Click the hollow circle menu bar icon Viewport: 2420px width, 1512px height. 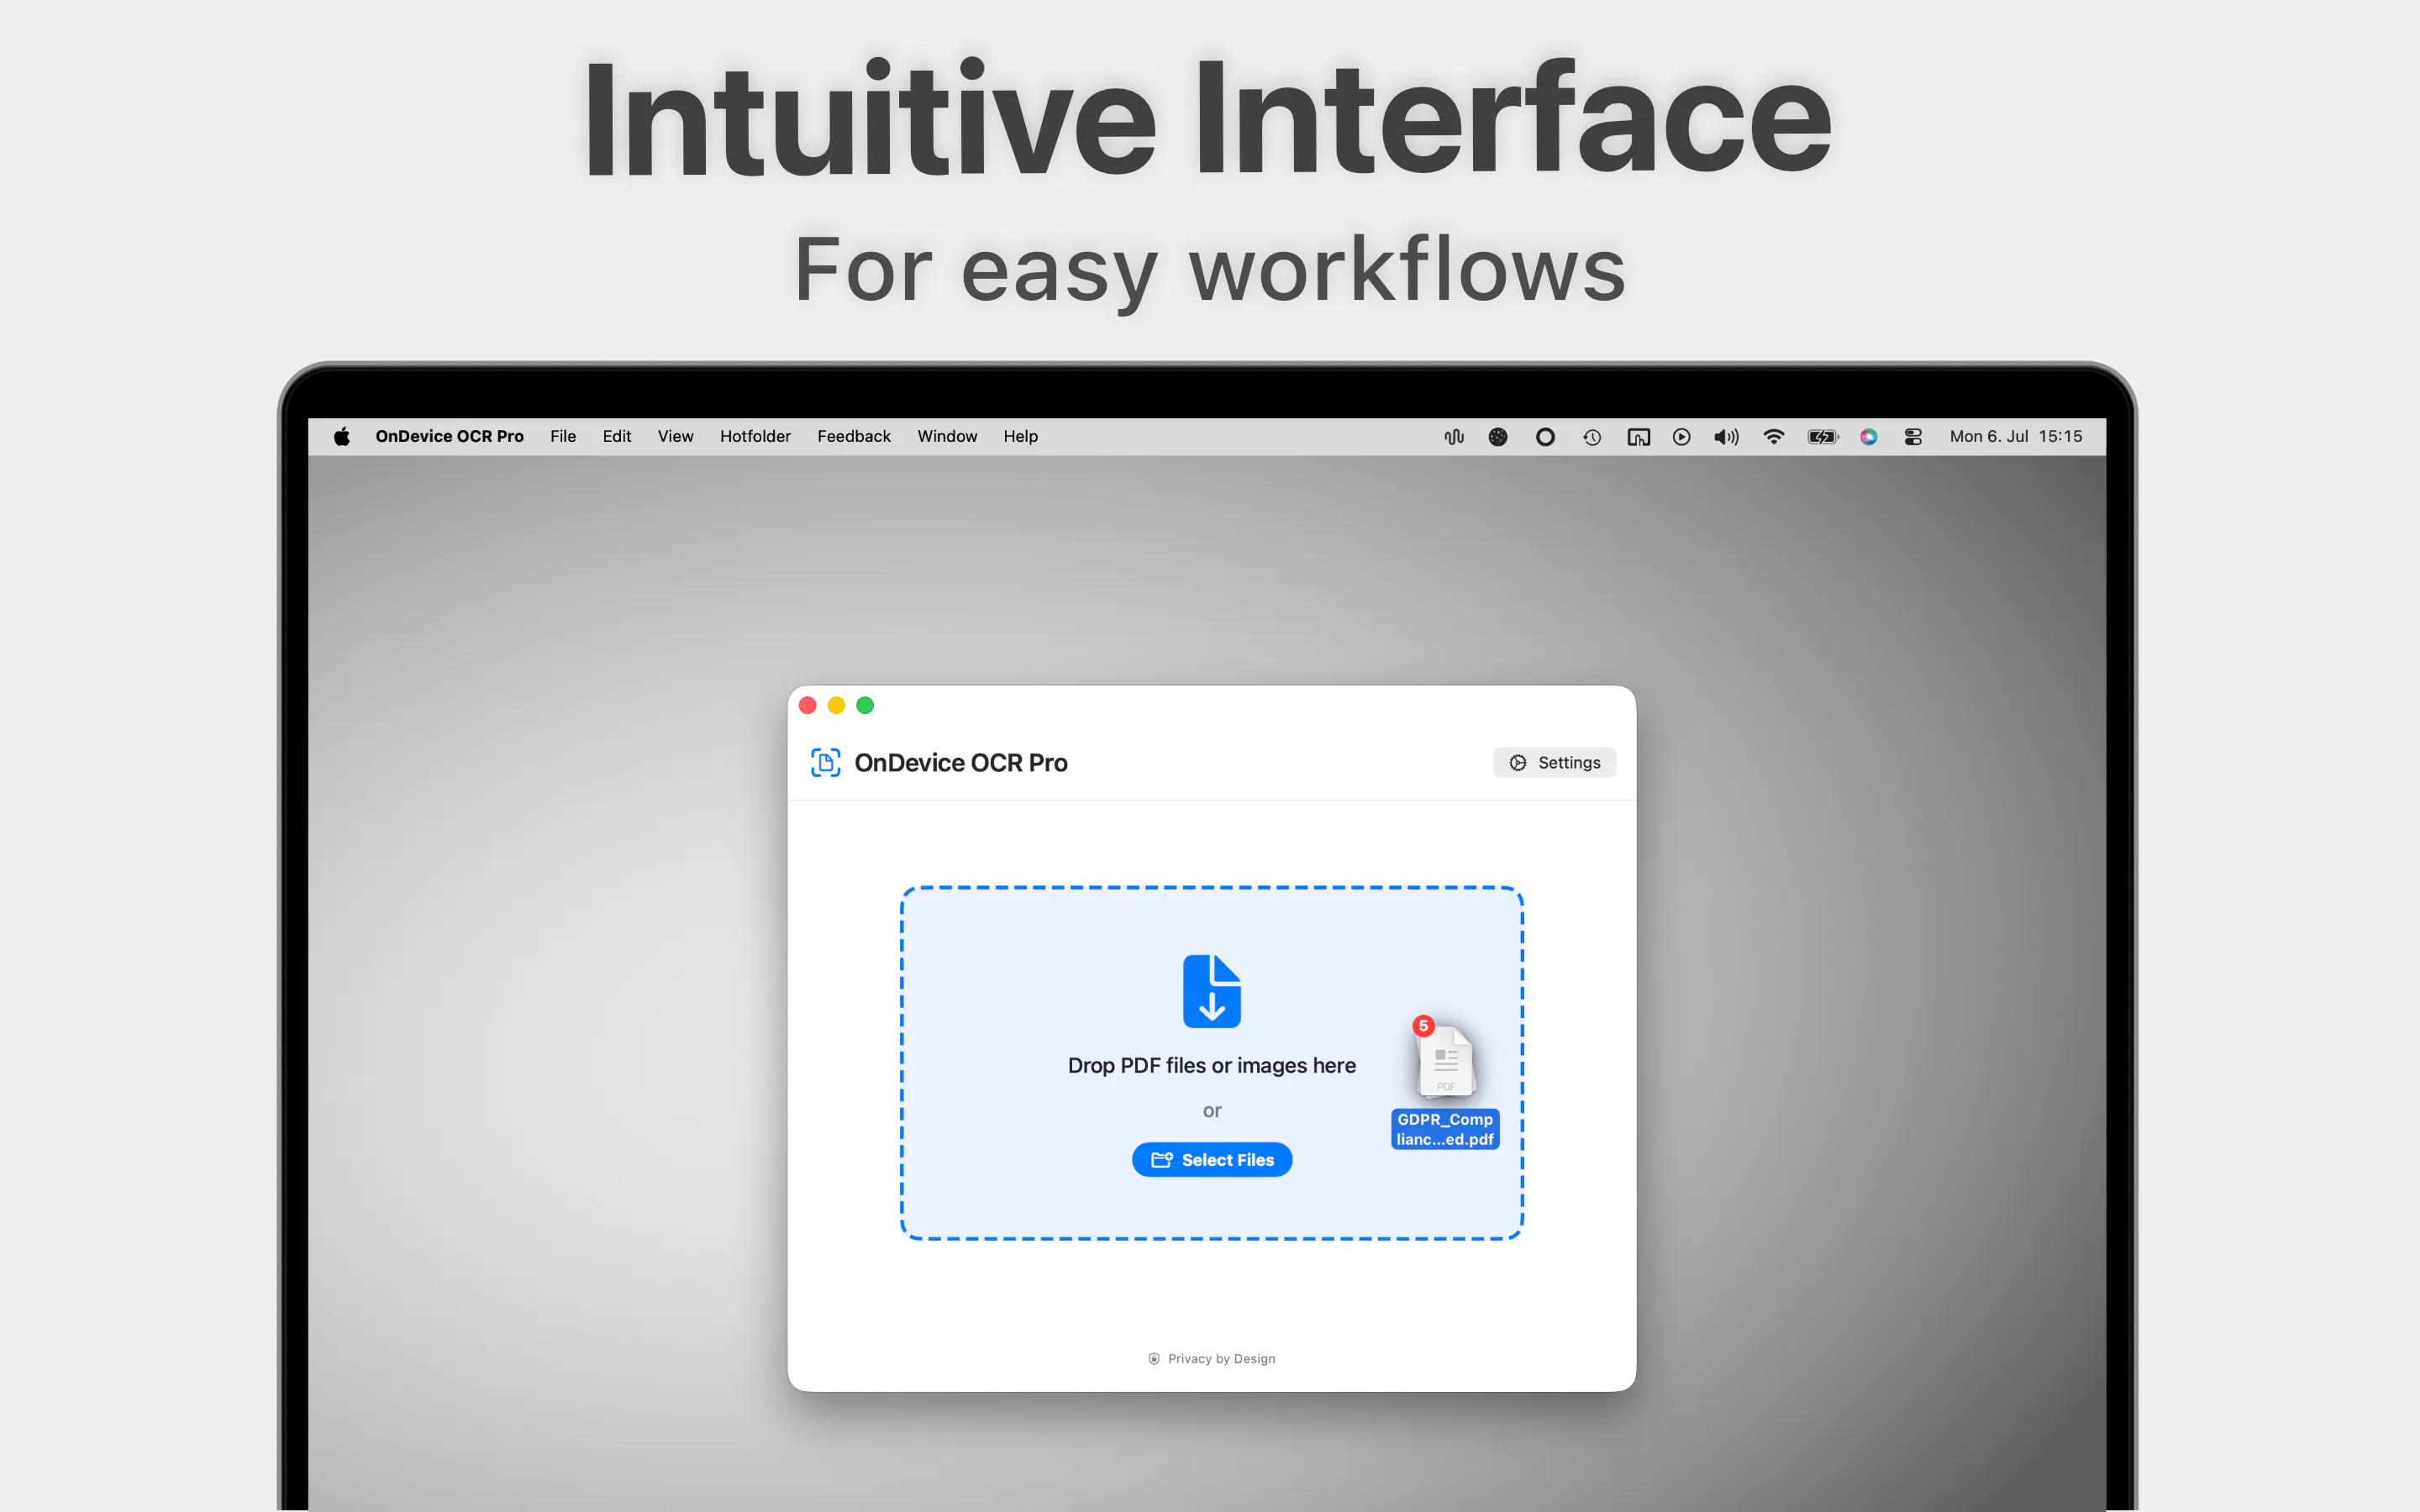[1545, 437]
